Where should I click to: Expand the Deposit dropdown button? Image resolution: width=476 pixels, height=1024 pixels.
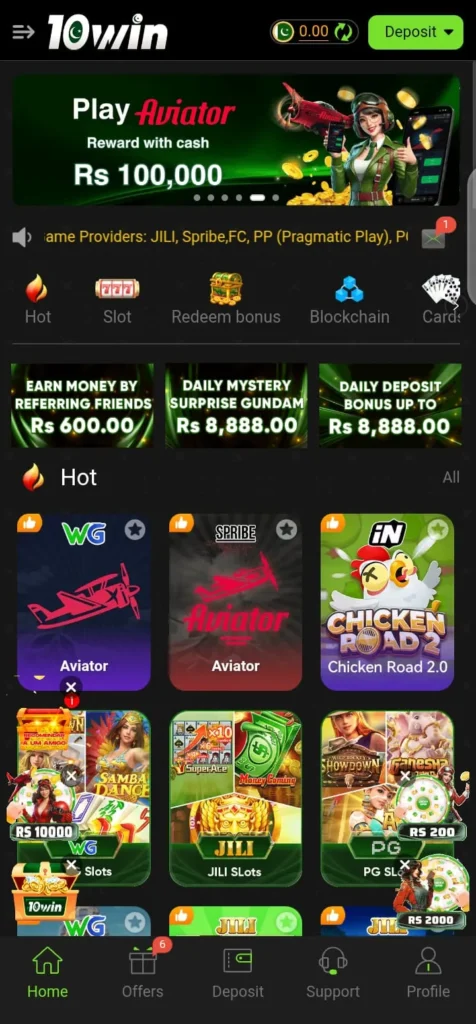(415, 32)
